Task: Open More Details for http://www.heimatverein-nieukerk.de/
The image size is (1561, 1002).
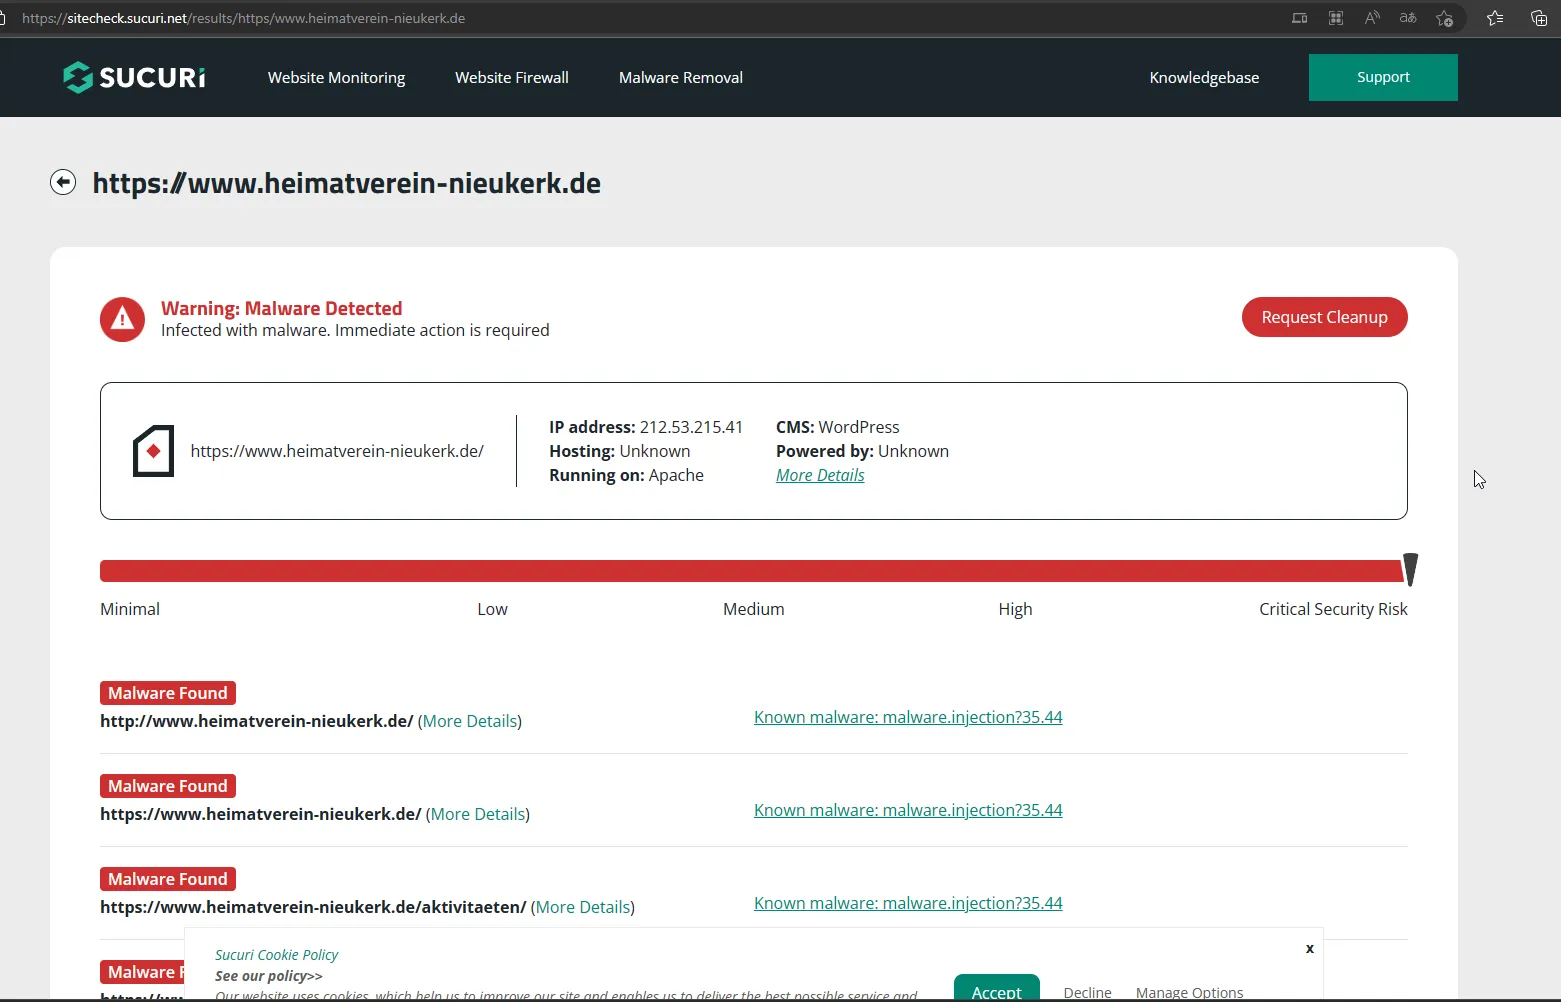Action: coord(470,721)
